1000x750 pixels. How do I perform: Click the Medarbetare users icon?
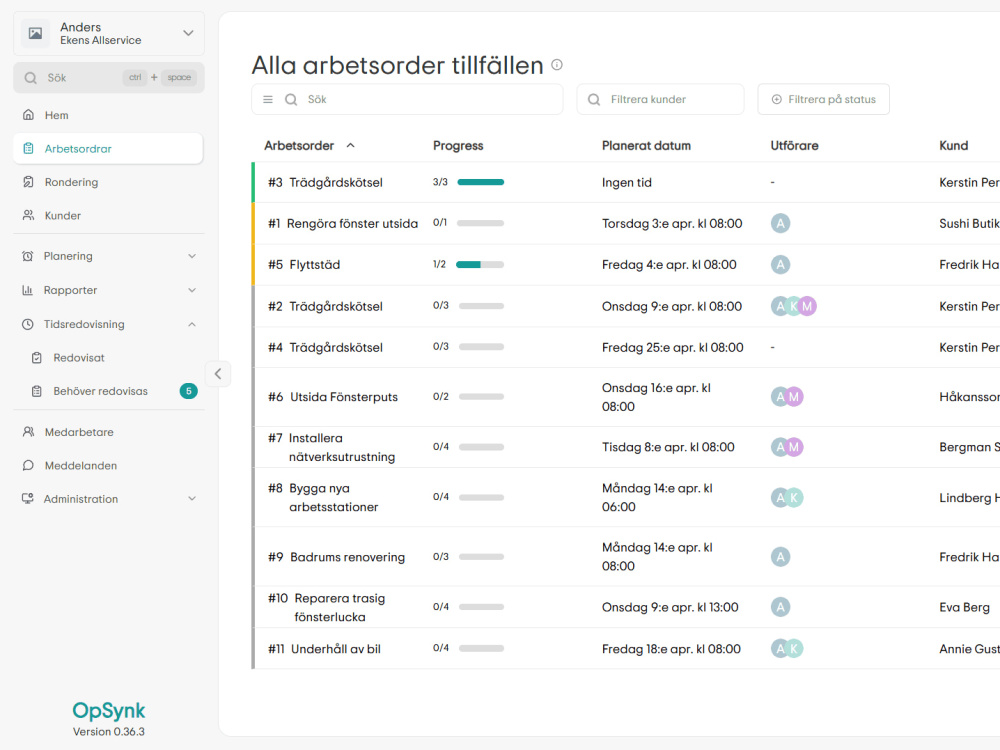[x=28, y=432]
